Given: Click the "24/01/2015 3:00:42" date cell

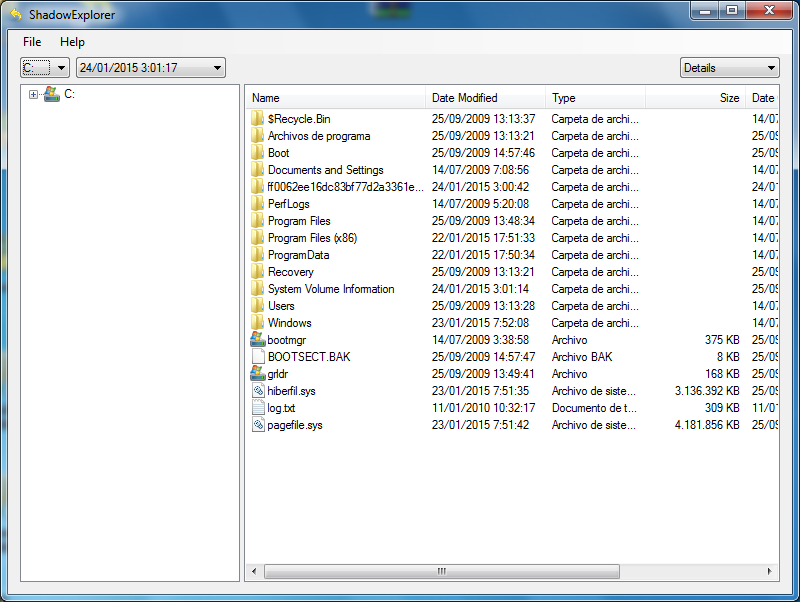Looking at the screenshot, I should pyautogui.click(x=480, y=187).
